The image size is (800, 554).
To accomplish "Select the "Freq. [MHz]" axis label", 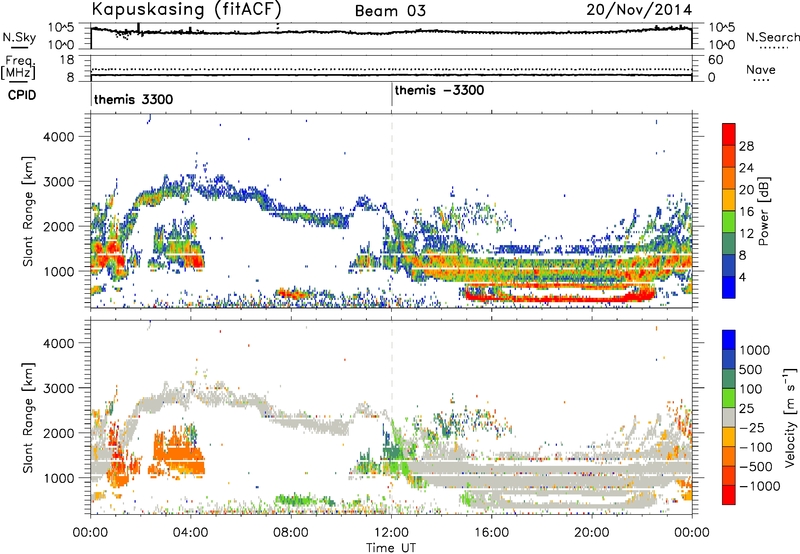I will pyautogui.click(x=19, y=67).
